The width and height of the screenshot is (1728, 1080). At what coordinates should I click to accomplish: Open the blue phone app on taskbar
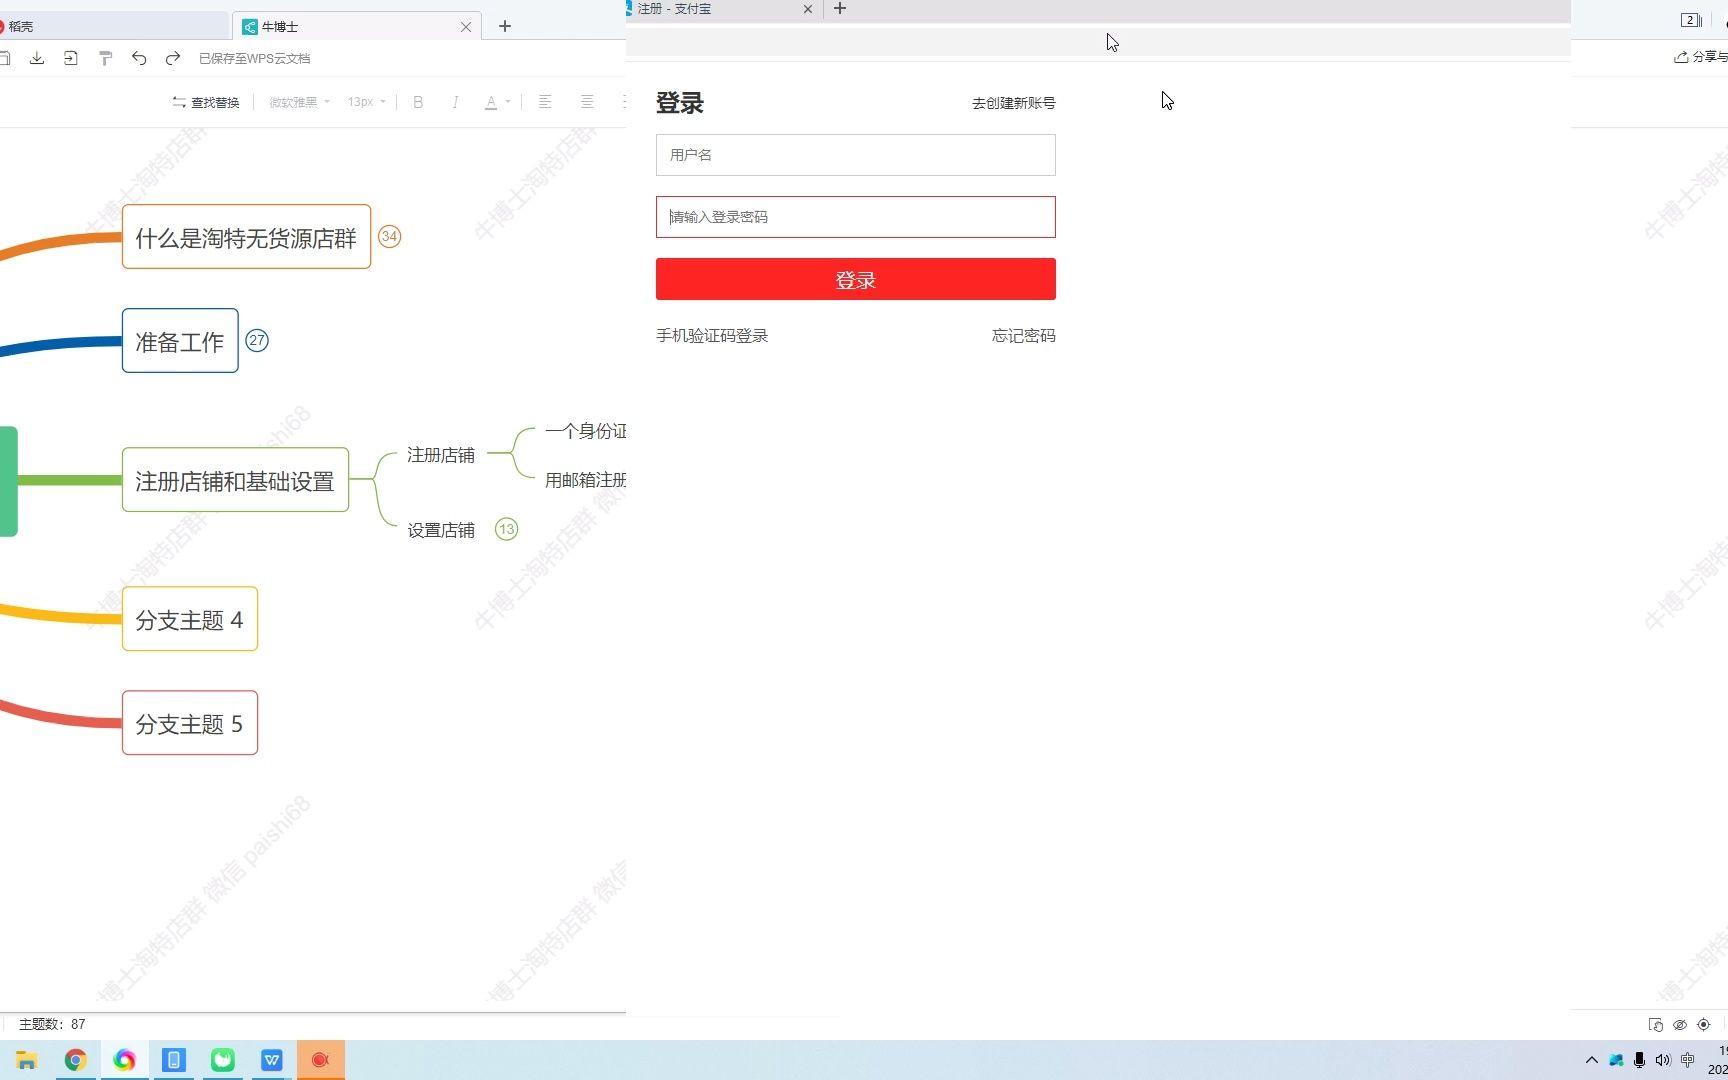pos(173,1060)
